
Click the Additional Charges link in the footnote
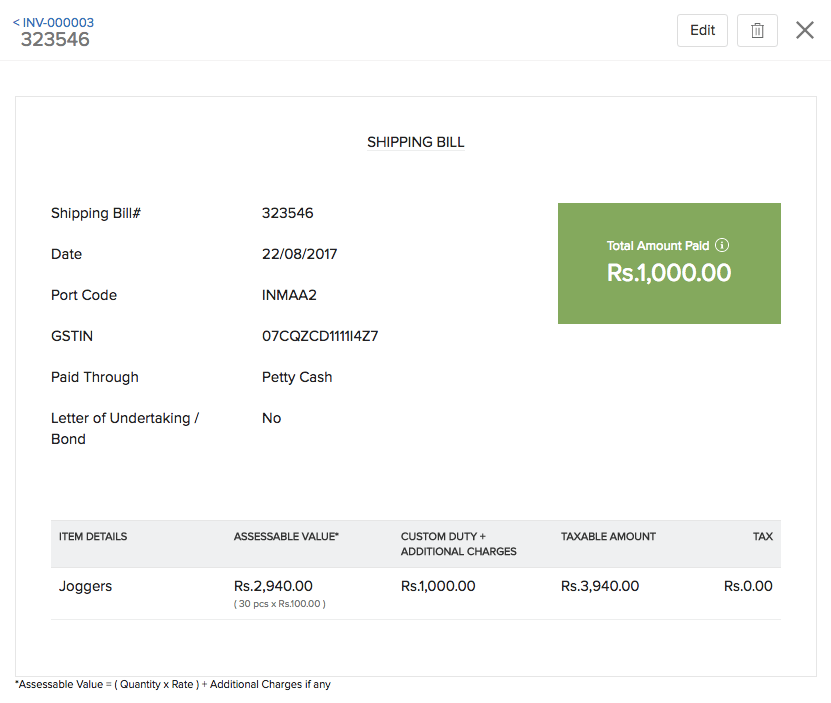point(256,684)
